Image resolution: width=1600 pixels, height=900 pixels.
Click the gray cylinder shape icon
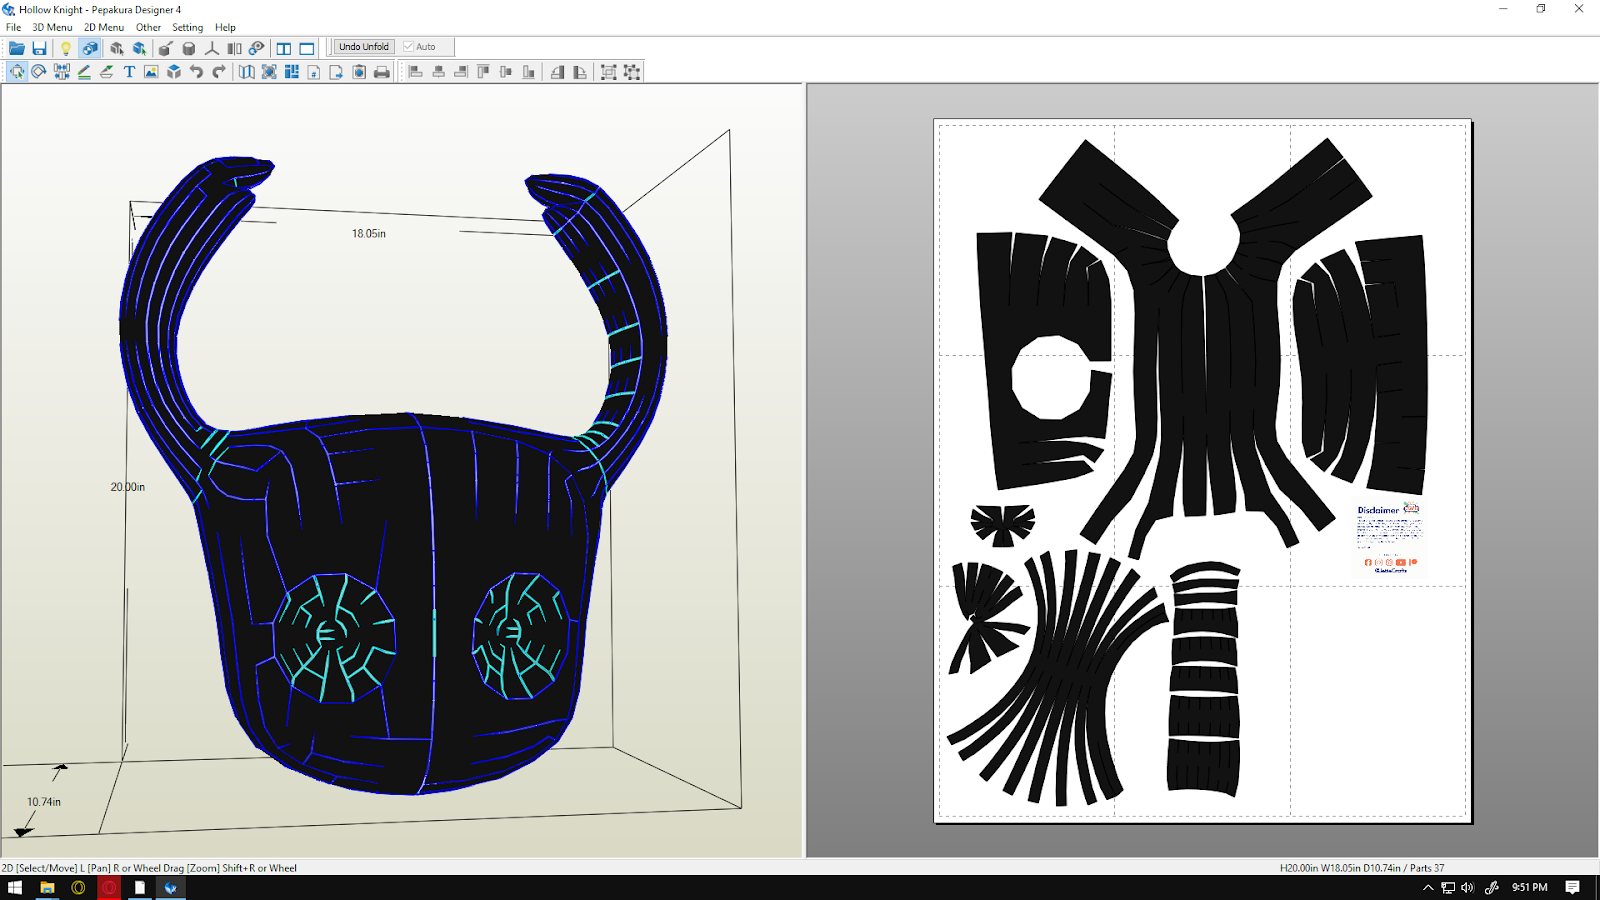click(x=189, y=48)
